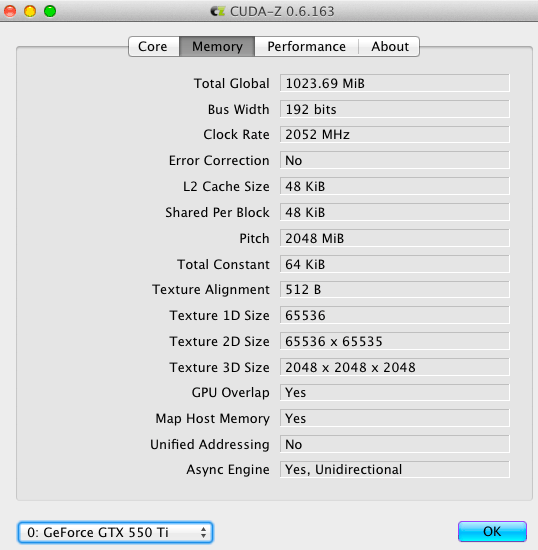
Task: Click the Clock Rate label
Action: (236, 135)
